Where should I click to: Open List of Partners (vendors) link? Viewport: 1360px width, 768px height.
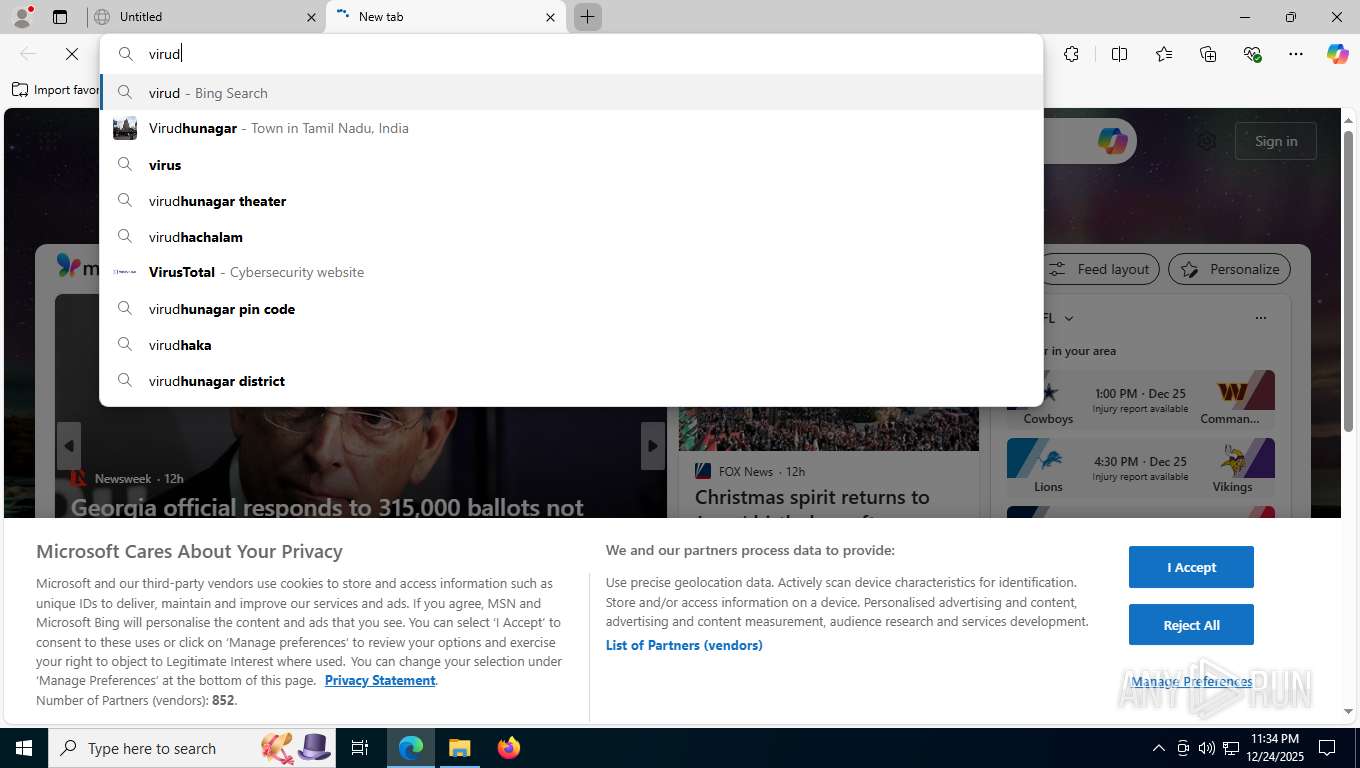click(684, 645)
